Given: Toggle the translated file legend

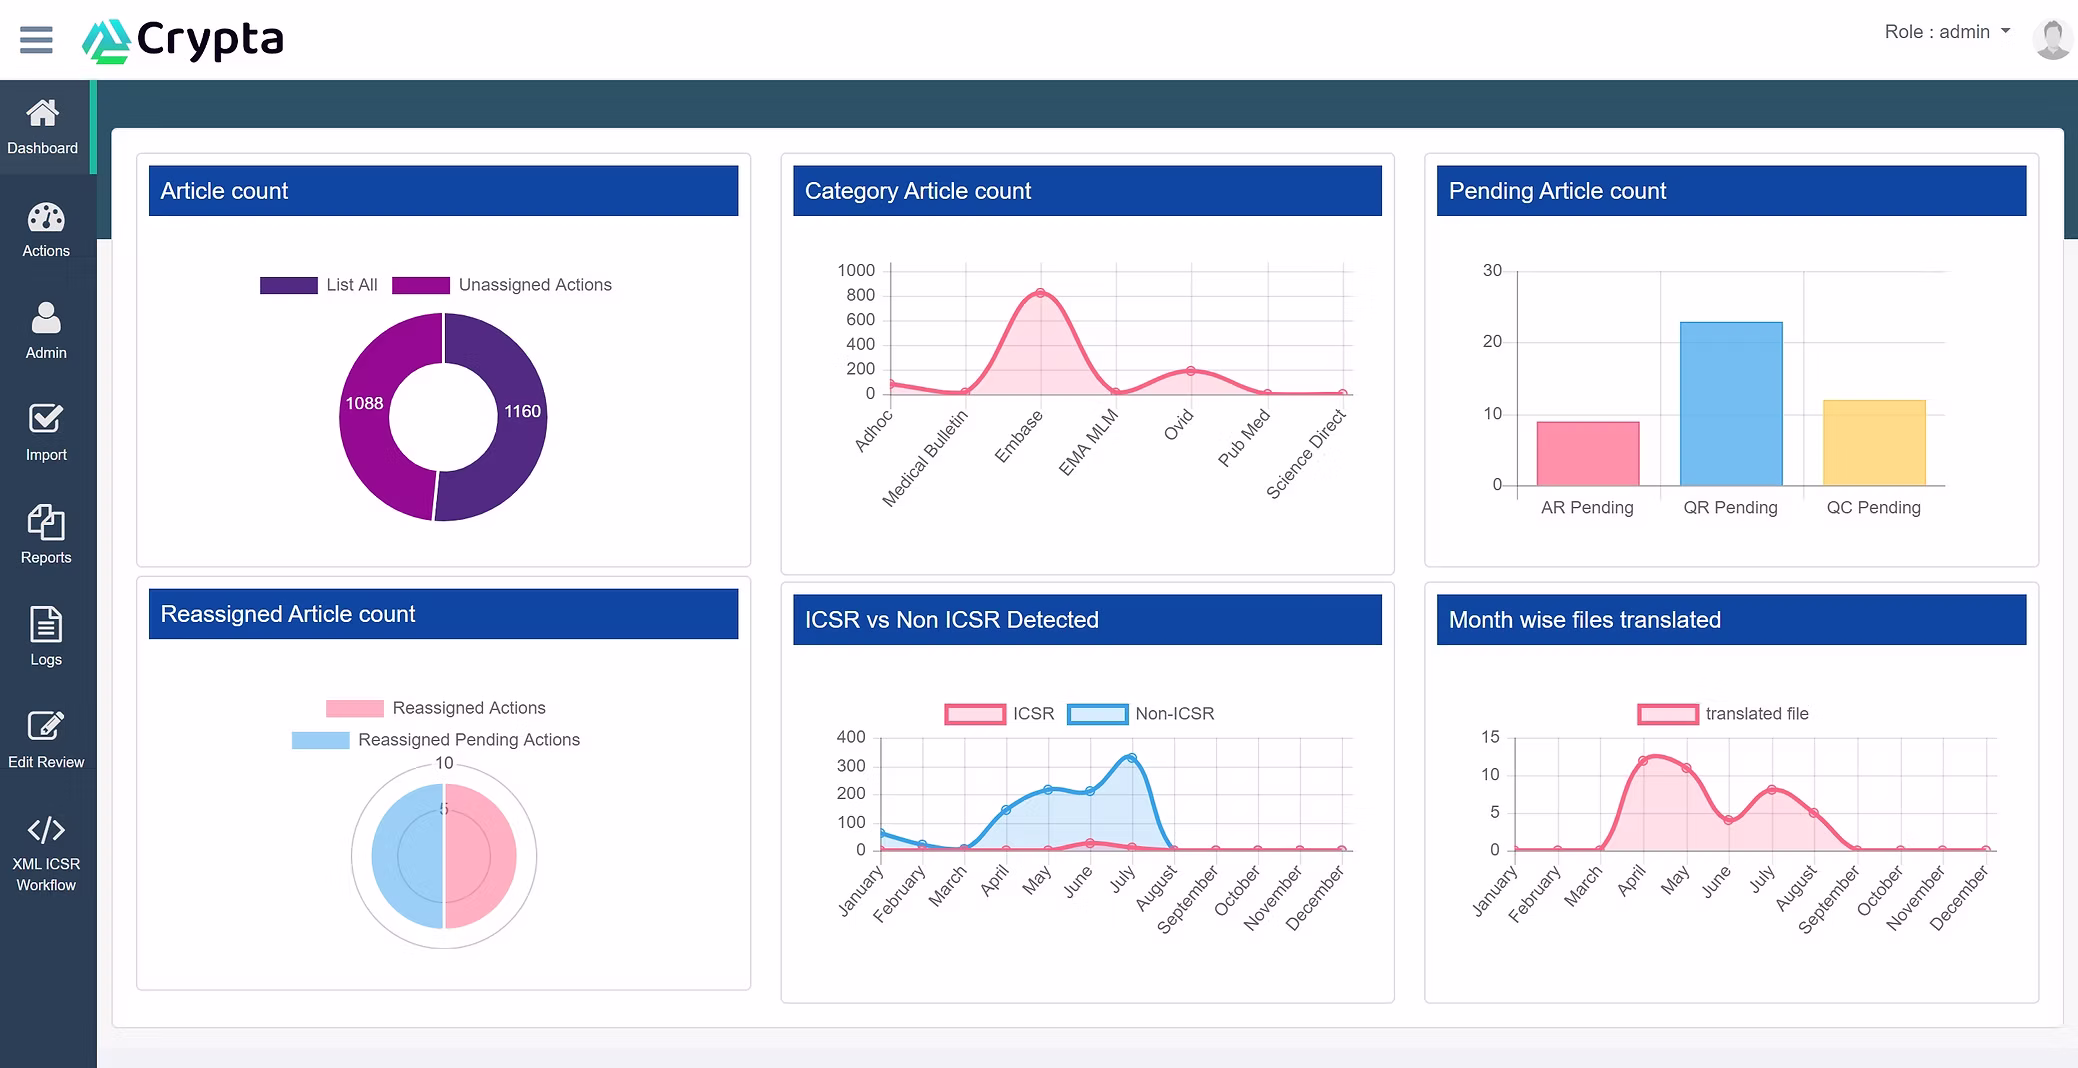Looking at the screenshot, I should click(1723, 714).
